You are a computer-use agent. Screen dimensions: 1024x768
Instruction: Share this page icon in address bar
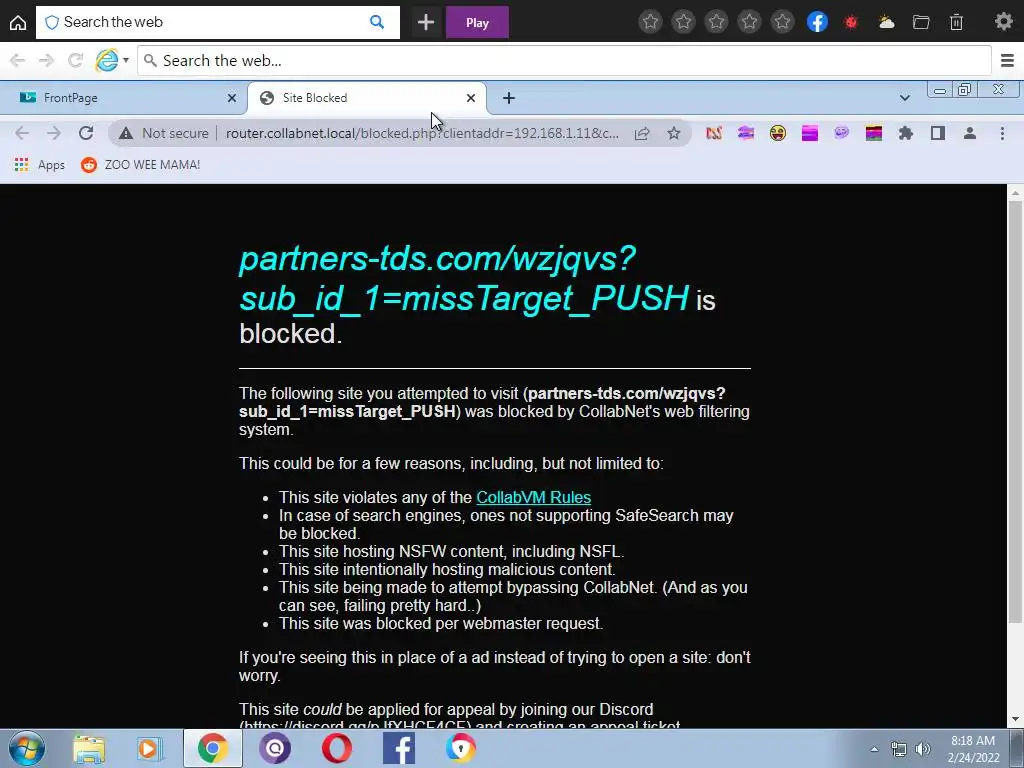pyautogui.click(x=642, y=133)
